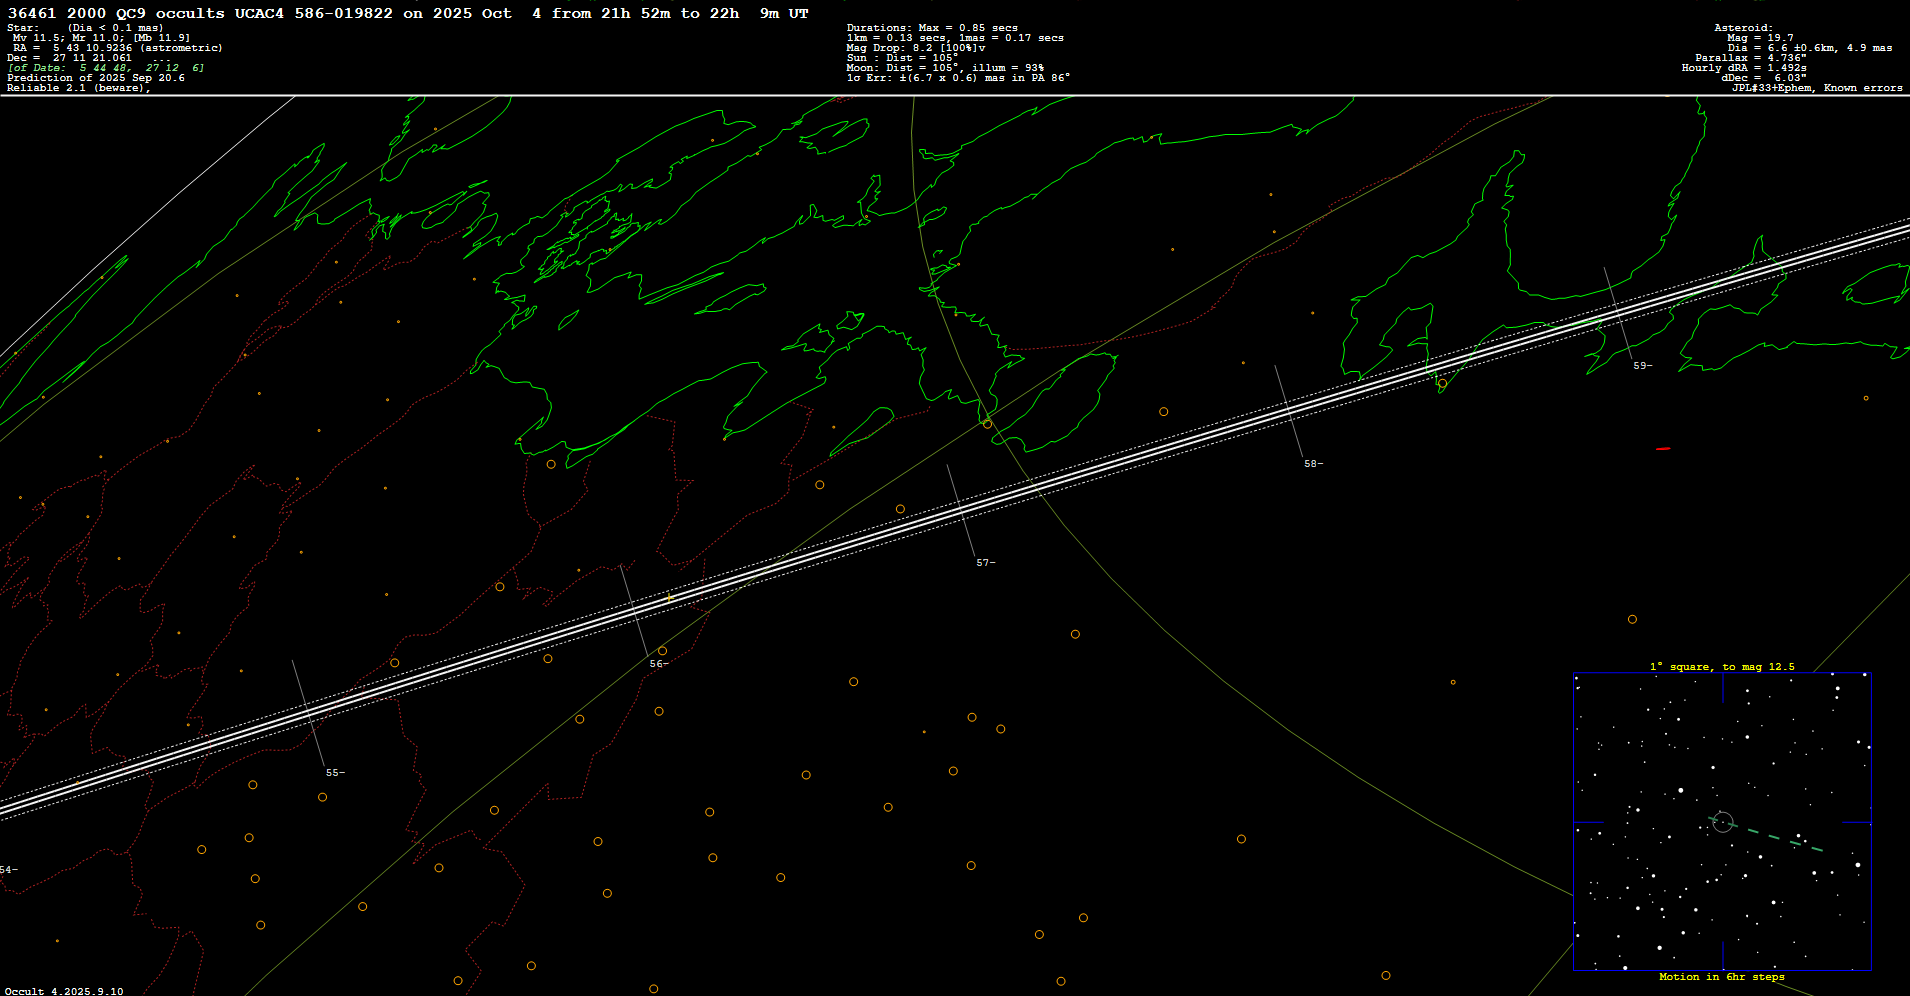Click the 'Reliable 2.1 (beware)' note
The height and width of the screenshot is (996, 1910).
coord(78,88)
